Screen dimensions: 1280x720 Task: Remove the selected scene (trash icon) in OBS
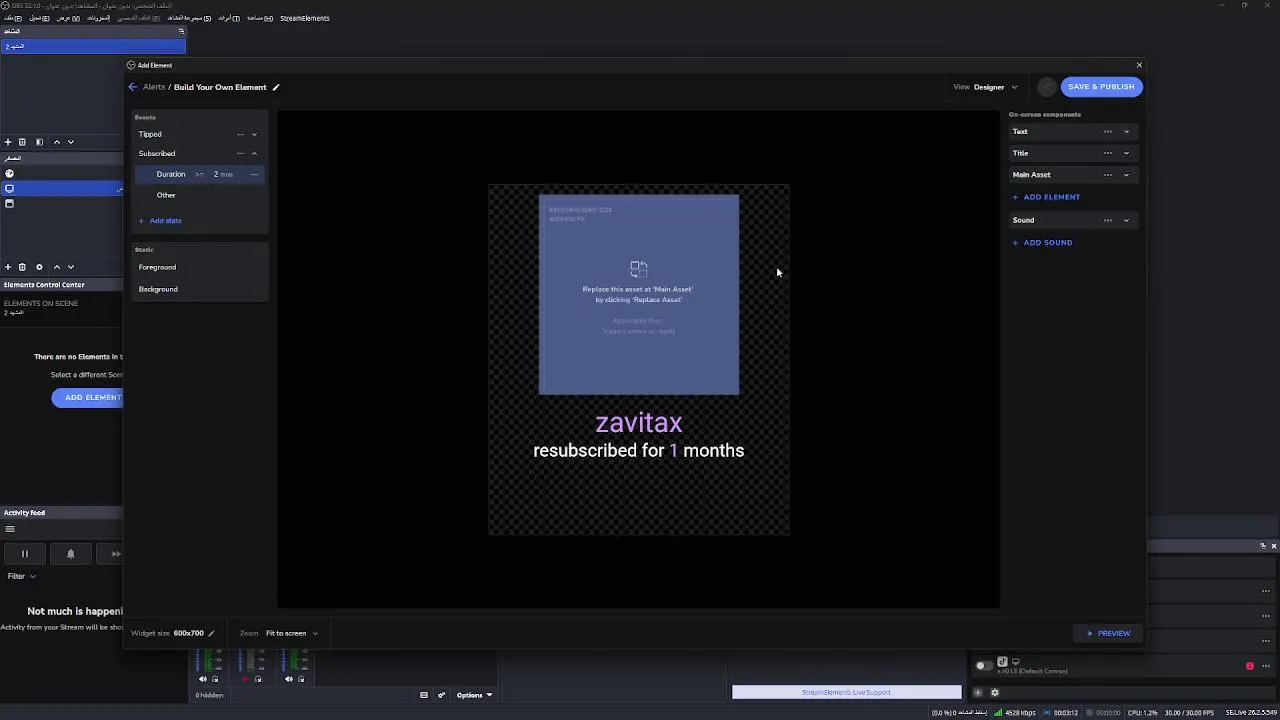pyautogui.click(x=22, y=142)
